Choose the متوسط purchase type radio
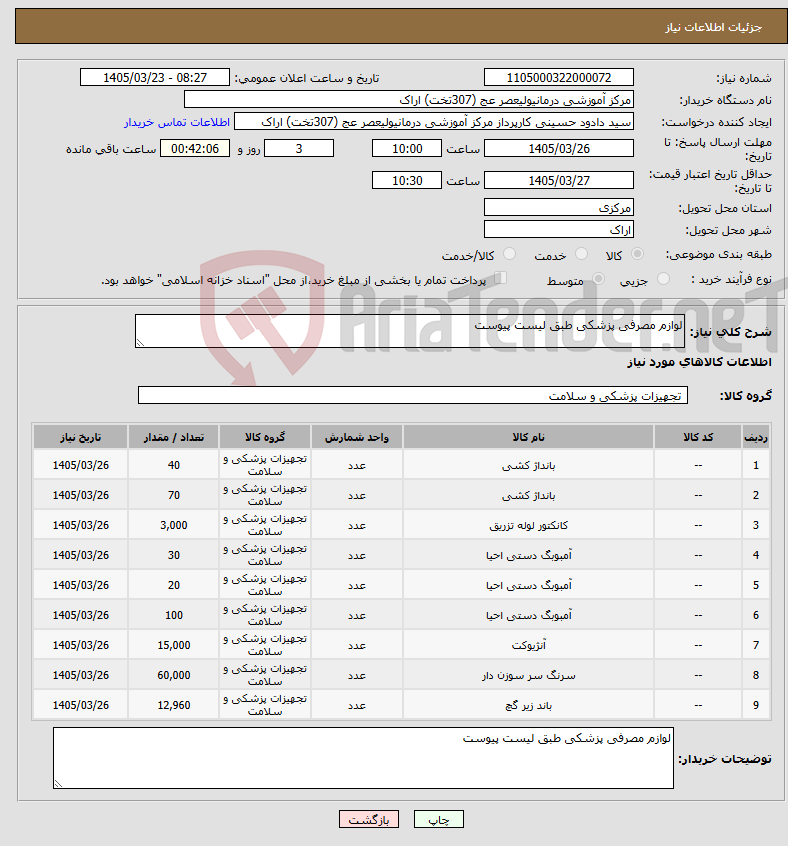 pyautogui.click(x=598, y=279)
